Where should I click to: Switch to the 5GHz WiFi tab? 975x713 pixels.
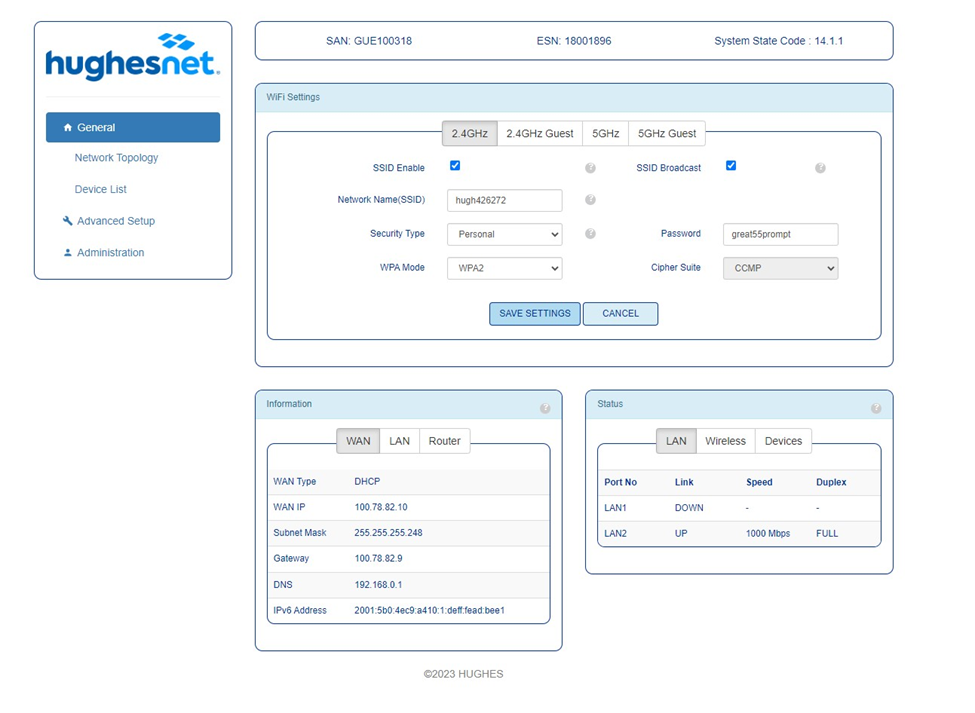605,133
